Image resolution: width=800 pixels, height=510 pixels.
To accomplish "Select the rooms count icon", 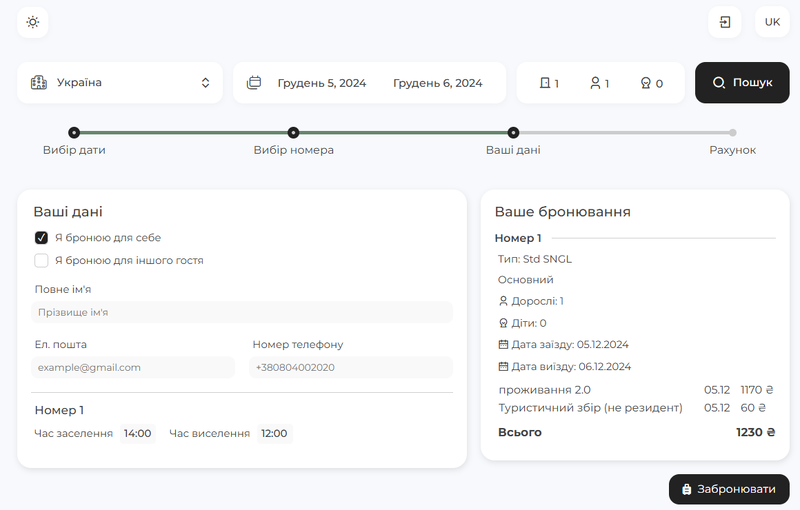I will [545, 83].
